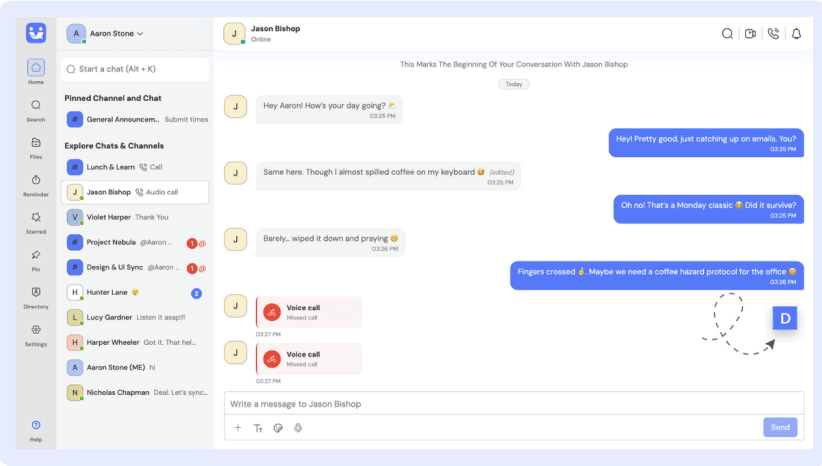The width and height of the screenshot is (822, 466).
Task: Click the message about spilled coffee on keyboard
Action: point(388,176)
